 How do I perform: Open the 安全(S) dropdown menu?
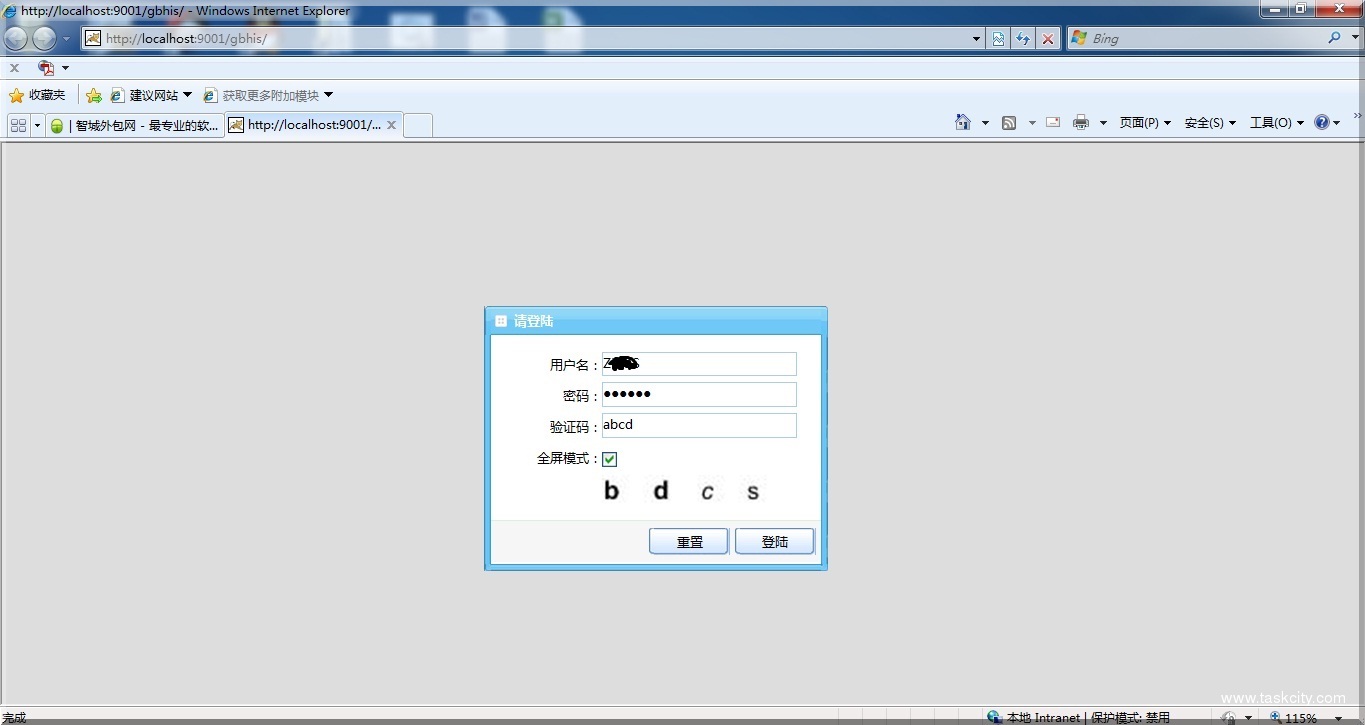[1209, 123]
